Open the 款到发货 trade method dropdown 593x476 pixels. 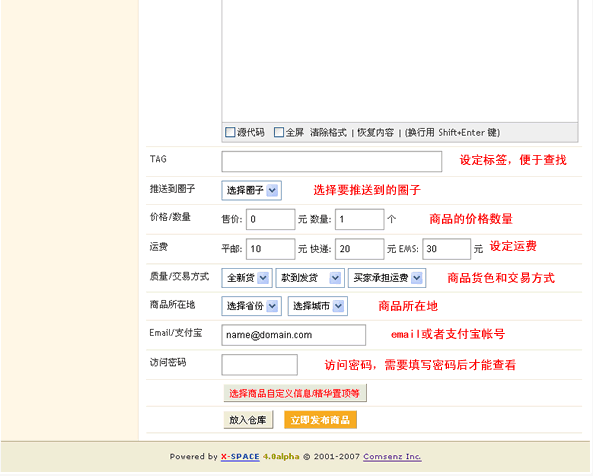coord(310,278)
